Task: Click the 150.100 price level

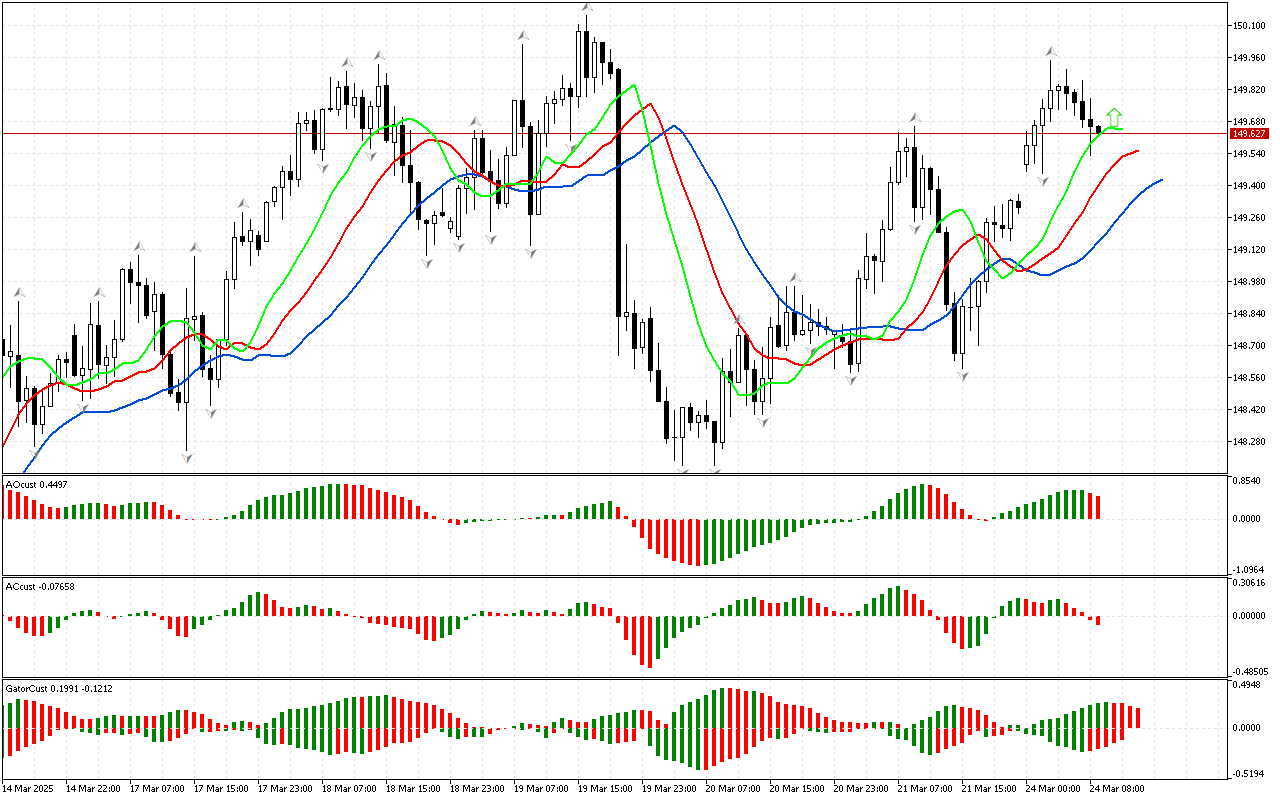Action: (x=1251, y=26)
